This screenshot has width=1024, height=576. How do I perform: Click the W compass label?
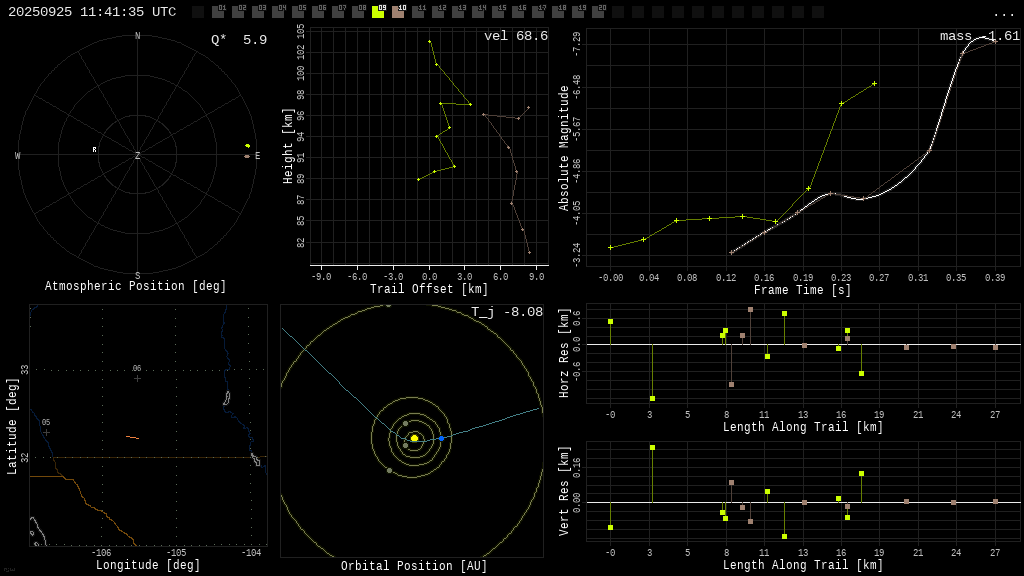18,155
